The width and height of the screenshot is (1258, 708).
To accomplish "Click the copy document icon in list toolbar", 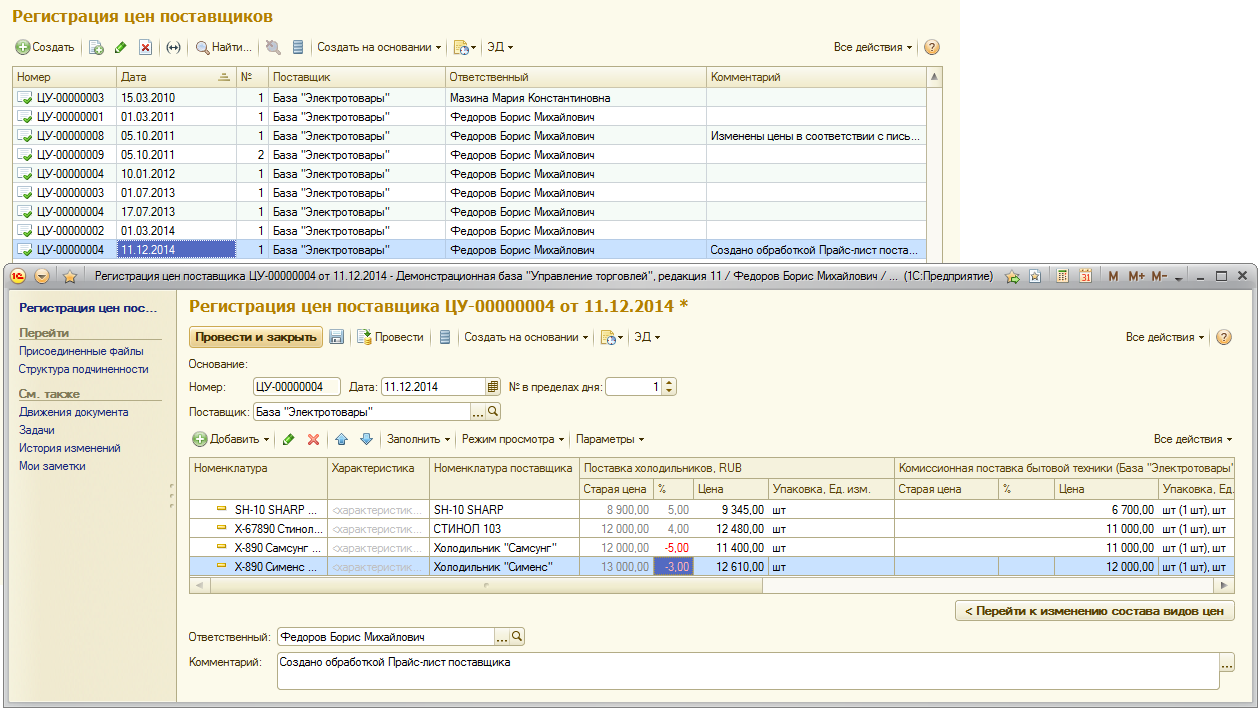I will point(96,47).
